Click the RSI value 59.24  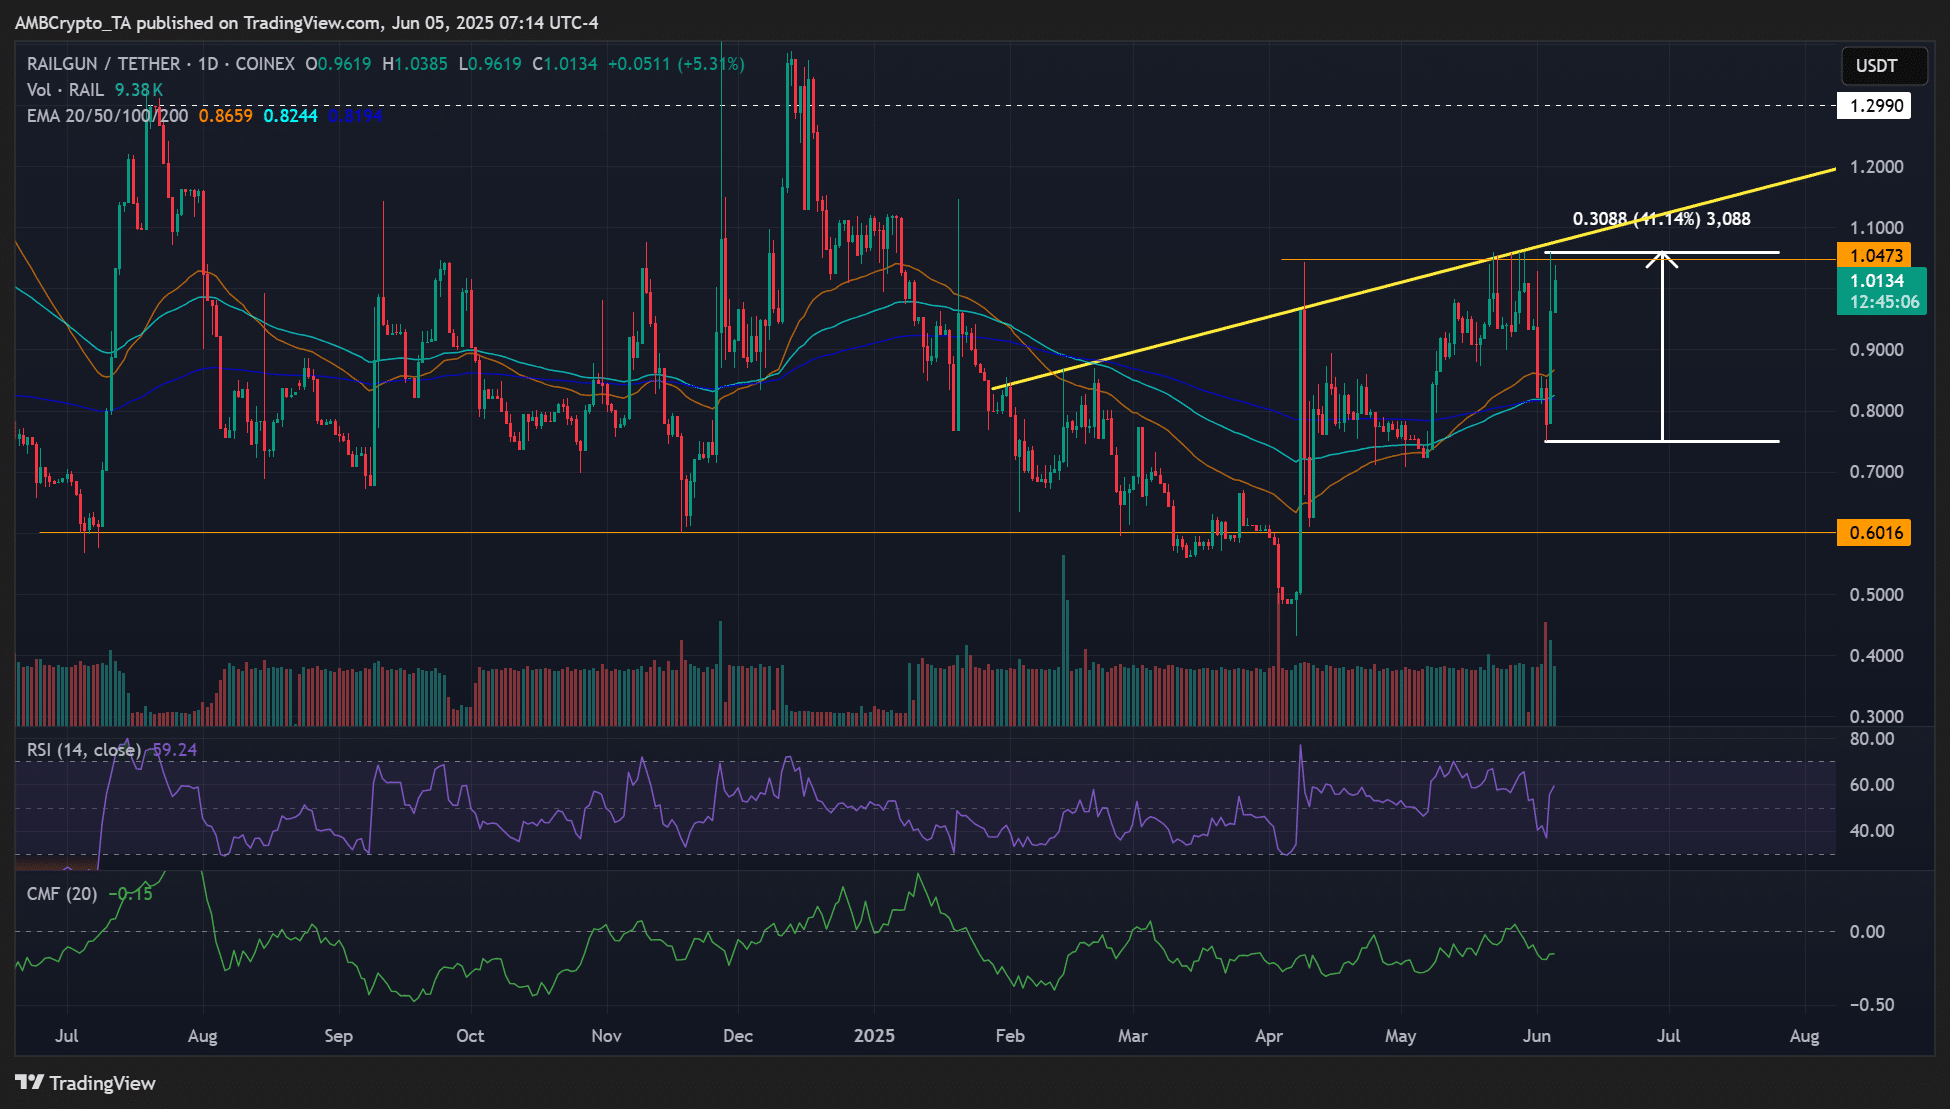(174, 750)
